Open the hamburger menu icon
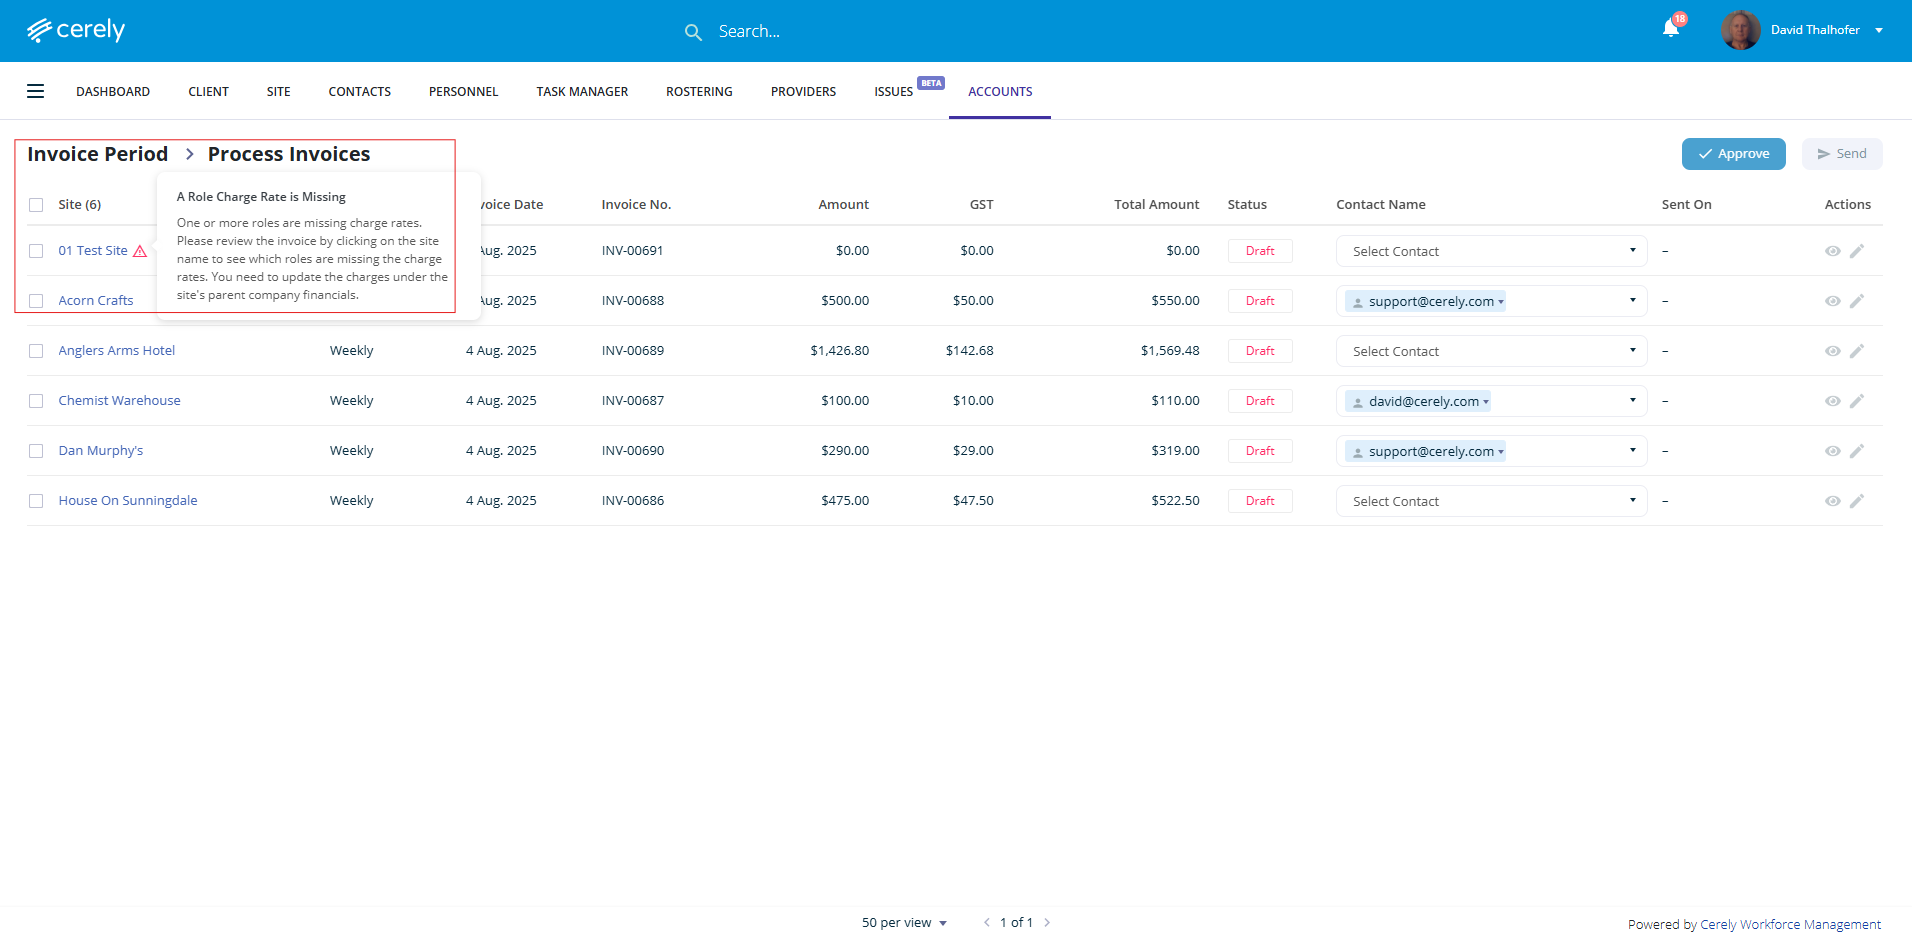 [36, 91]
